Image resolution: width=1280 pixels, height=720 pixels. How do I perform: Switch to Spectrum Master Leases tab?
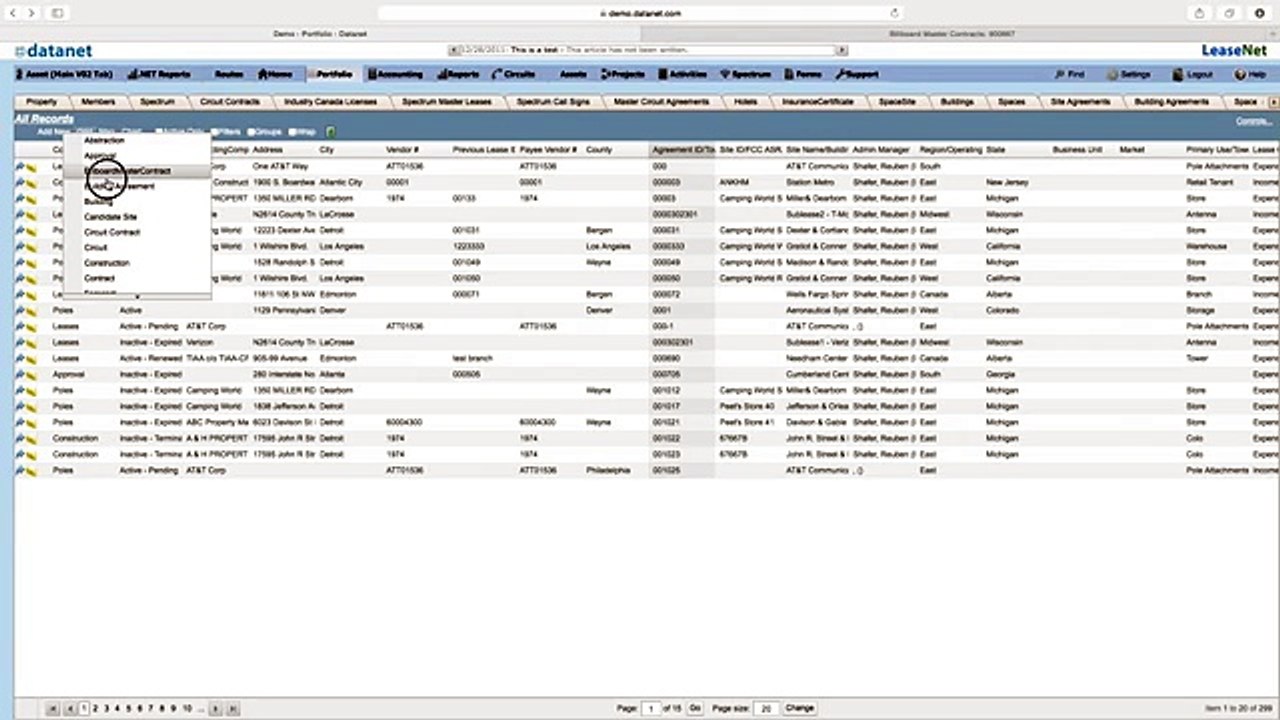(x=447, y=102)
